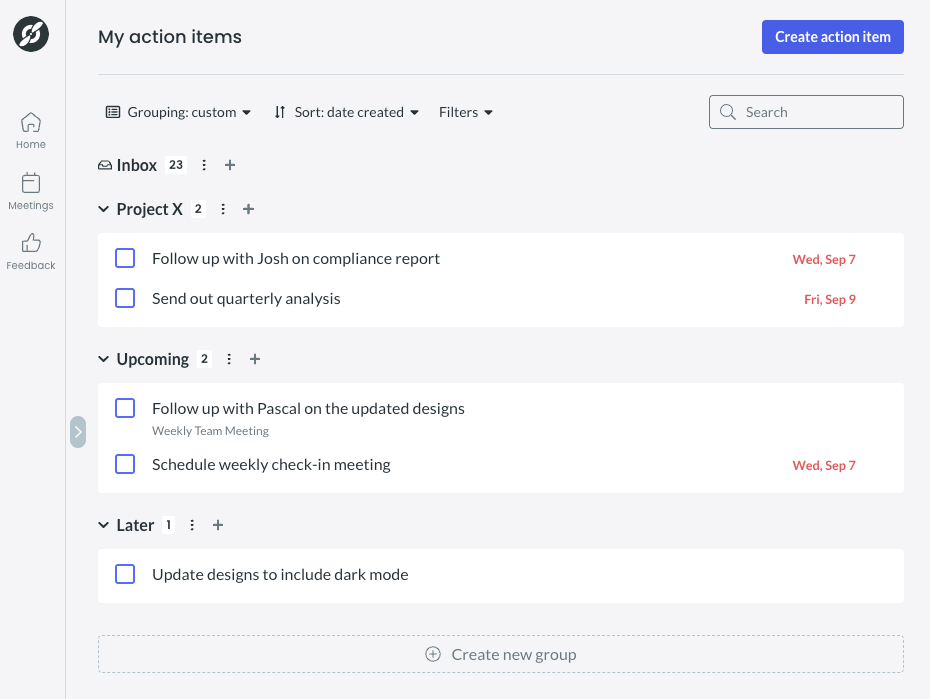Click the Create action item button

pos(833,37)
